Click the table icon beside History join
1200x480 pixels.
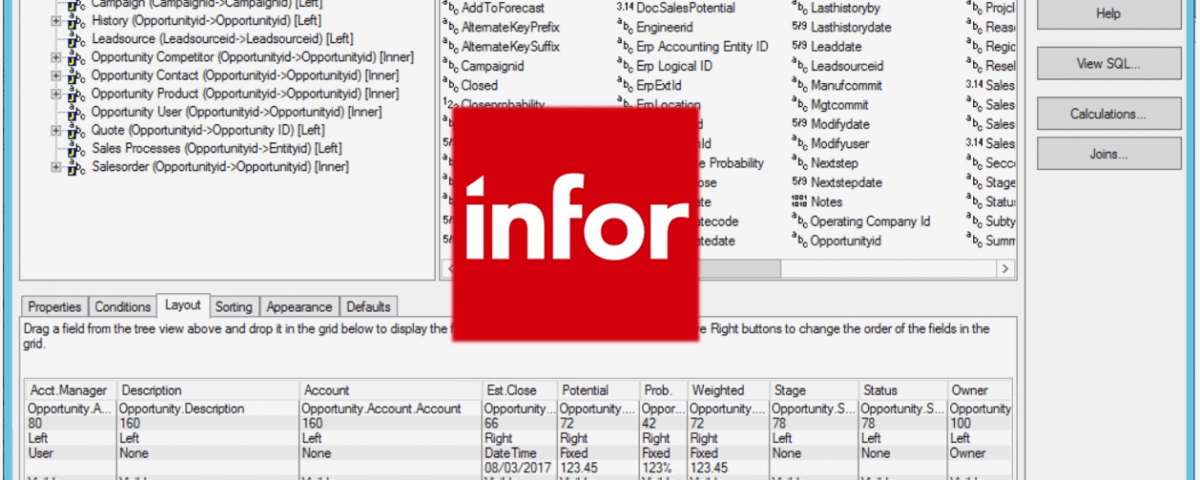77,21
